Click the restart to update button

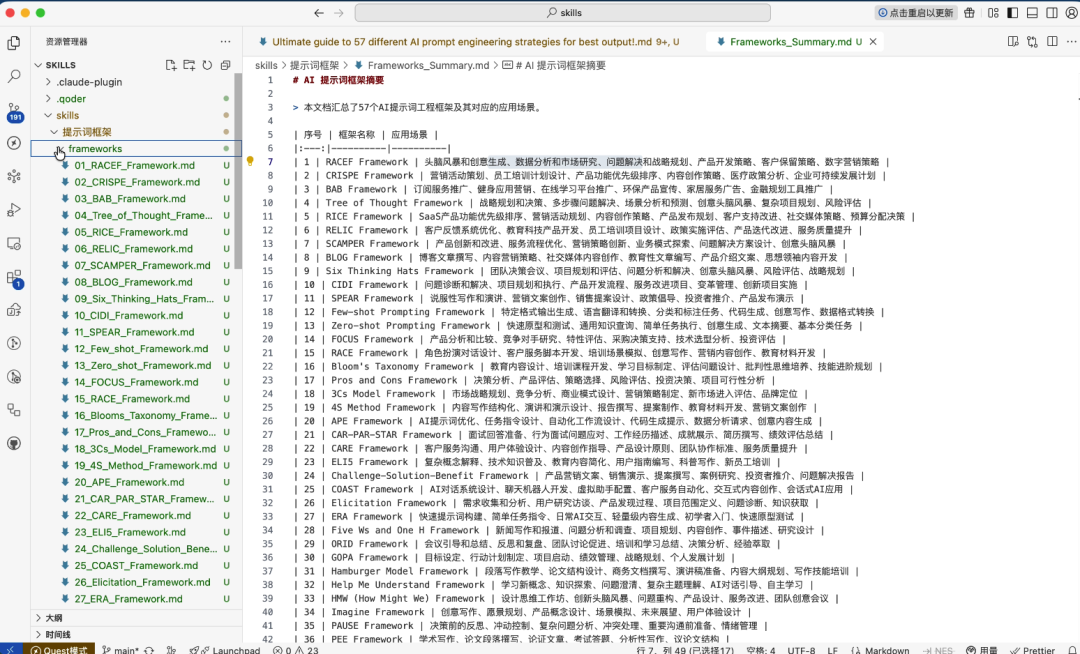915,12
